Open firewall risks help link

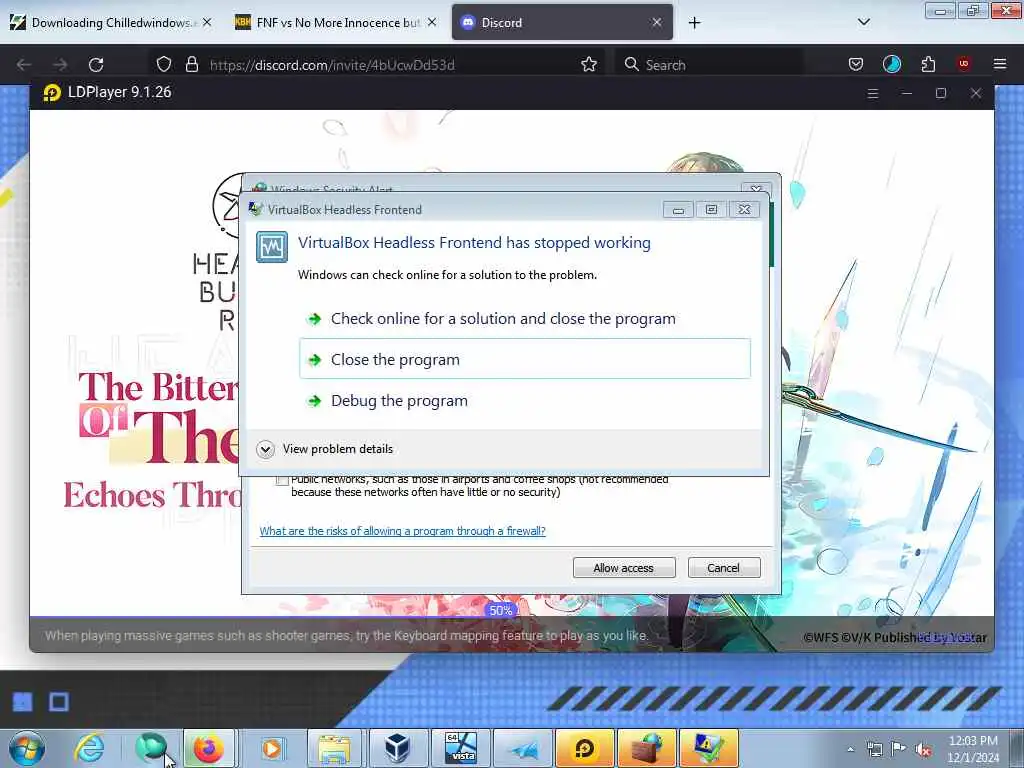coord(402,531)
